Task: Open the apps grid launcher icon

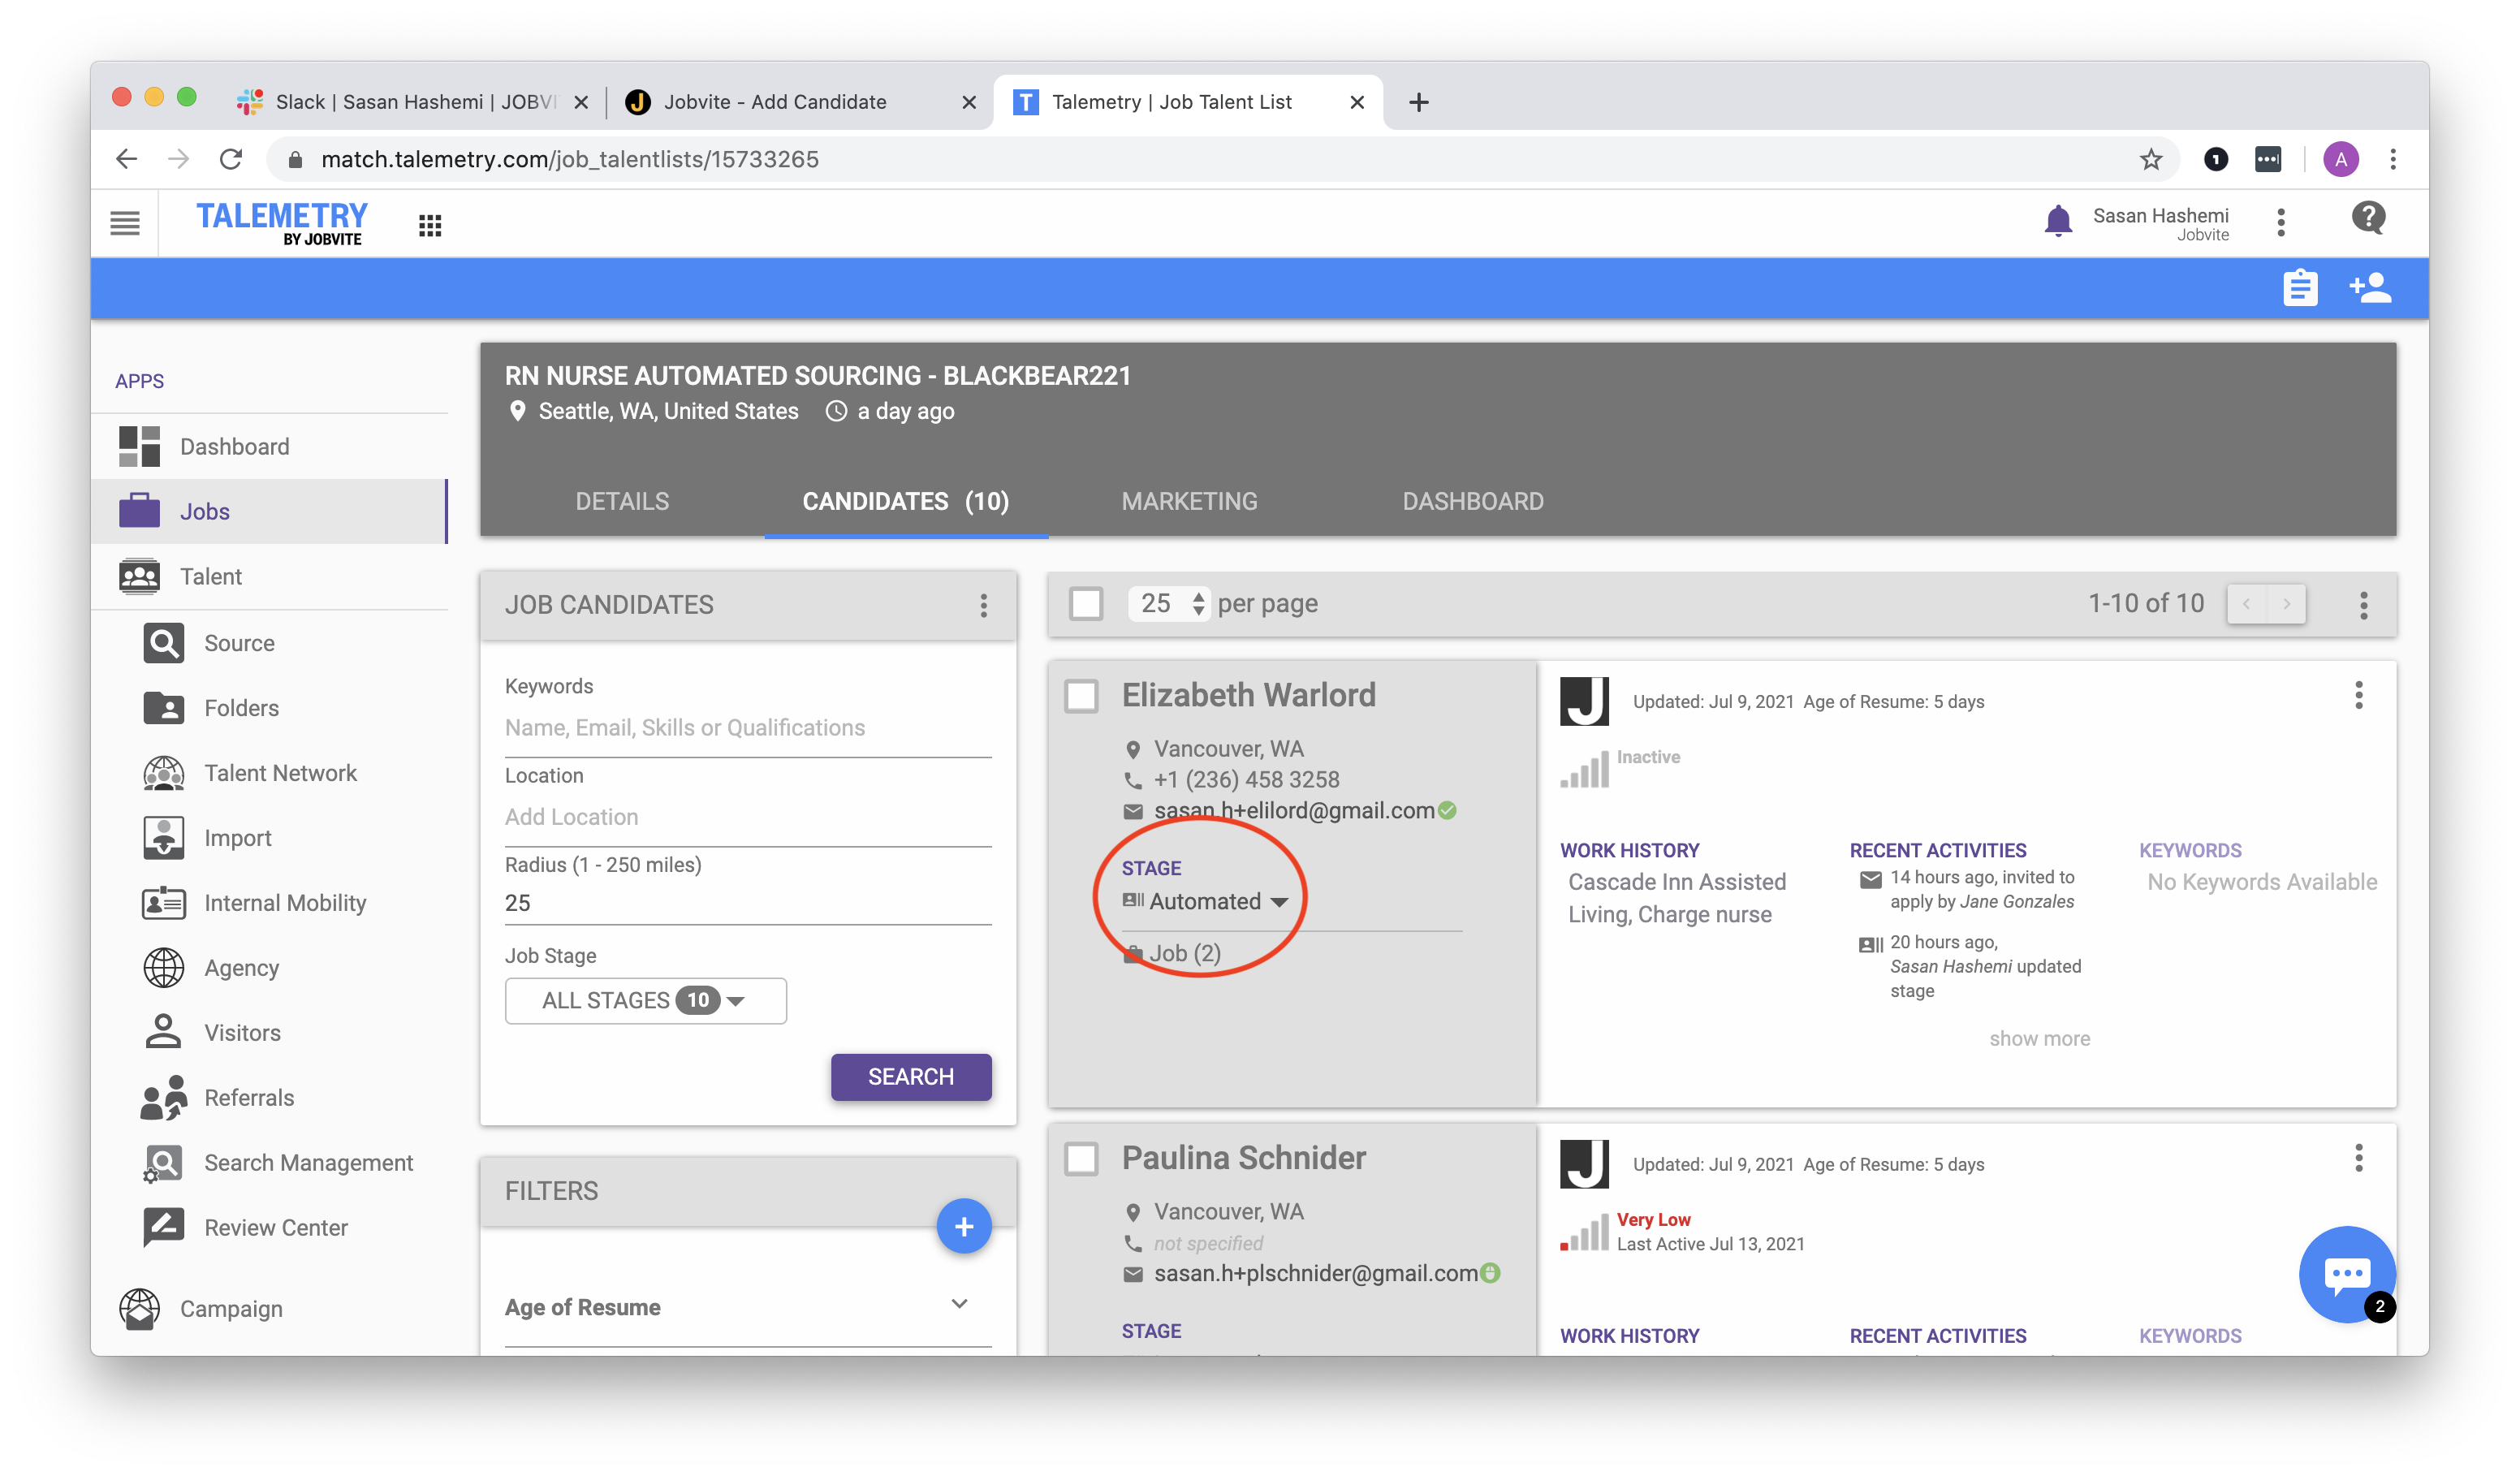Action: [x=430, y=225]
